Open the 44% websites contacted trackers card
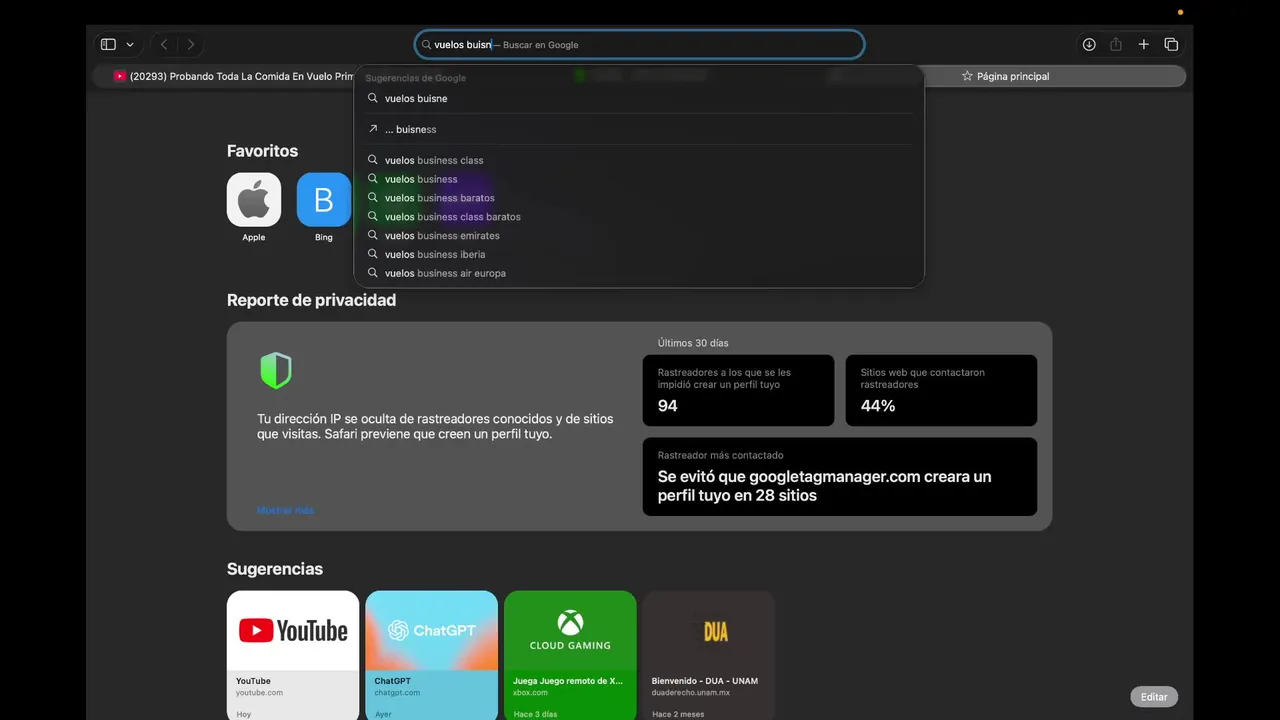The width and height of the screenshot is (1280, 720). (x=941, y=390)
